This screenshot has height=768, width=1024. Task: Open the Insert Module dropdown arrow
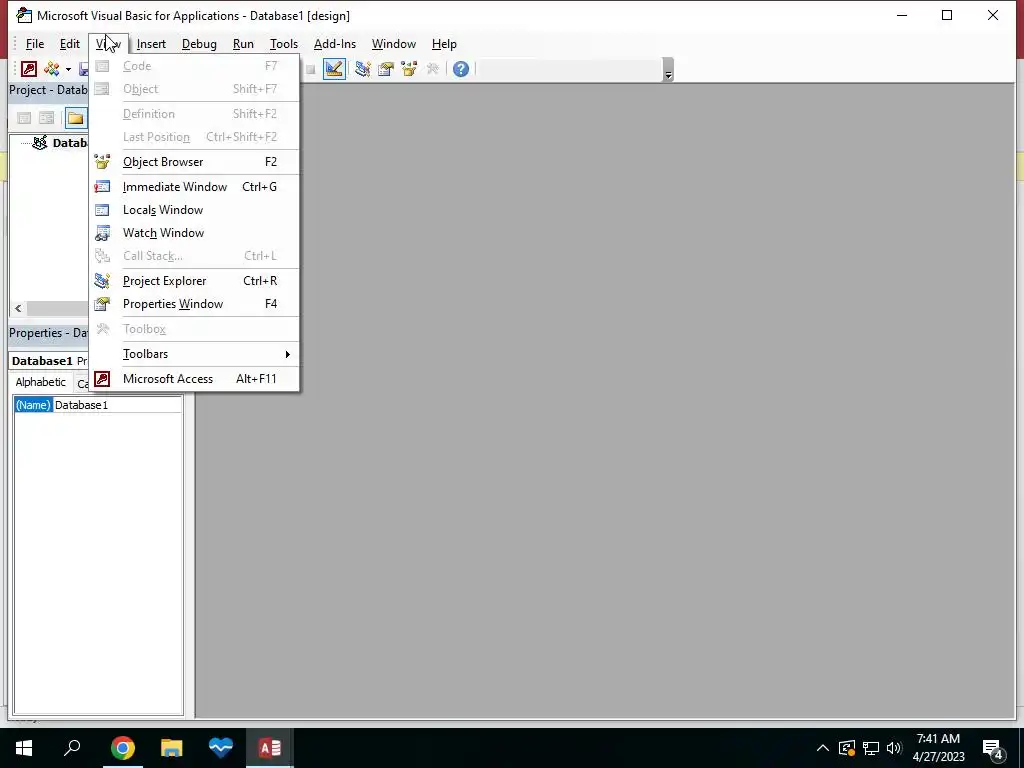pos(68,69)
